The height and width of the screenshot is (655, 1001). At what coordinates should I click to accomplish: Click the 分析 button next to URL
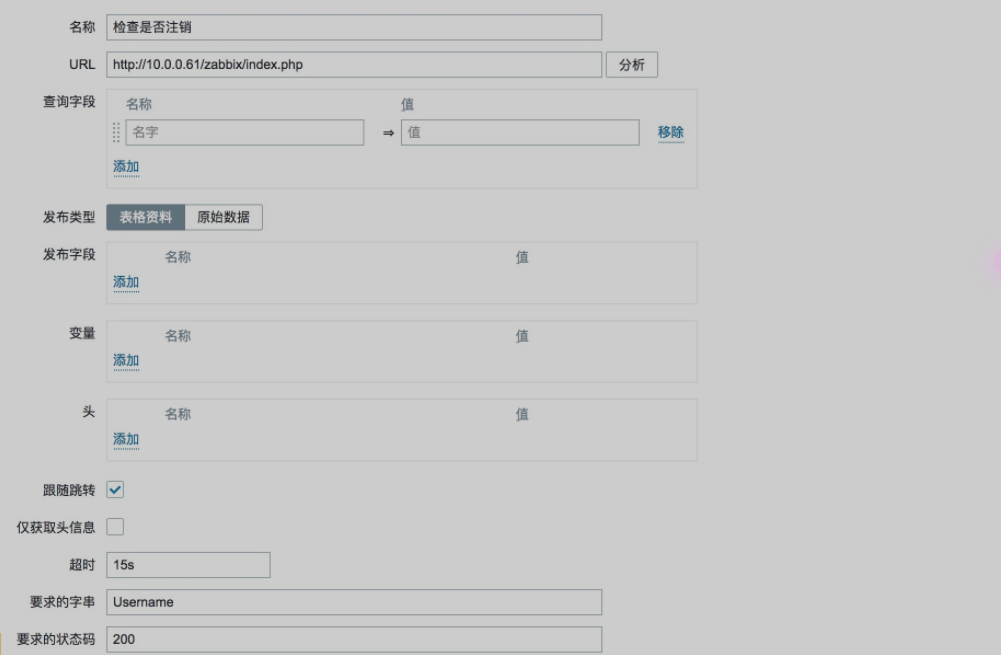coord(631,64)
